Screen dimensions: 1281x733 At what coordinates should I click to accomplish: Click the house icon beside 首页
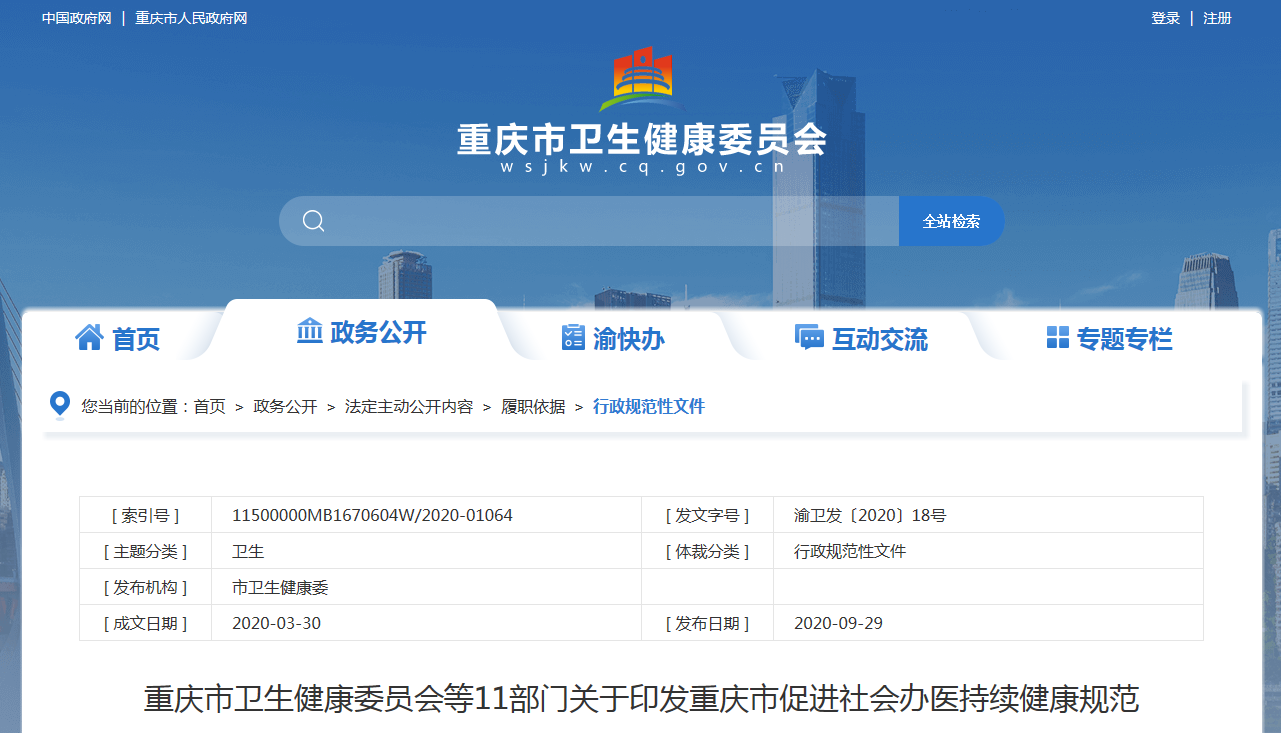(89, 338)
